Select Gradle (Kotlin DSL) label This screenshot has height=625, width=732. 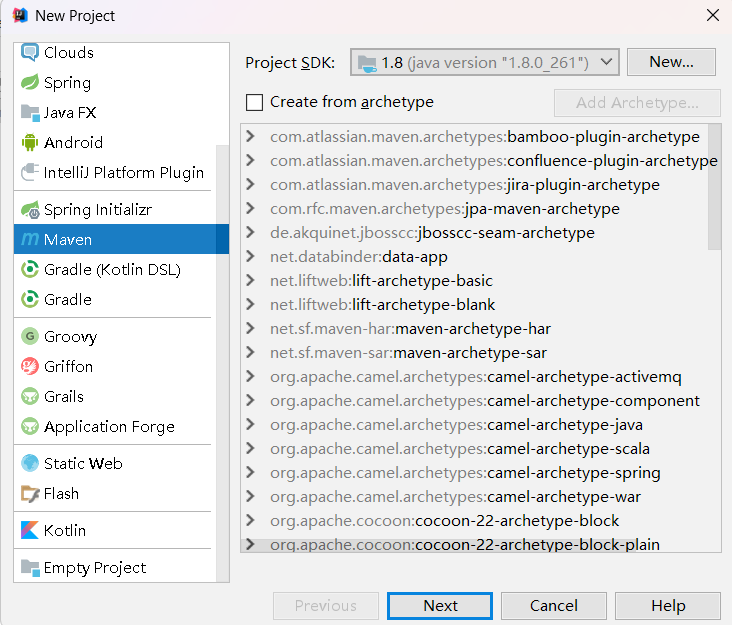pos(112,270)
